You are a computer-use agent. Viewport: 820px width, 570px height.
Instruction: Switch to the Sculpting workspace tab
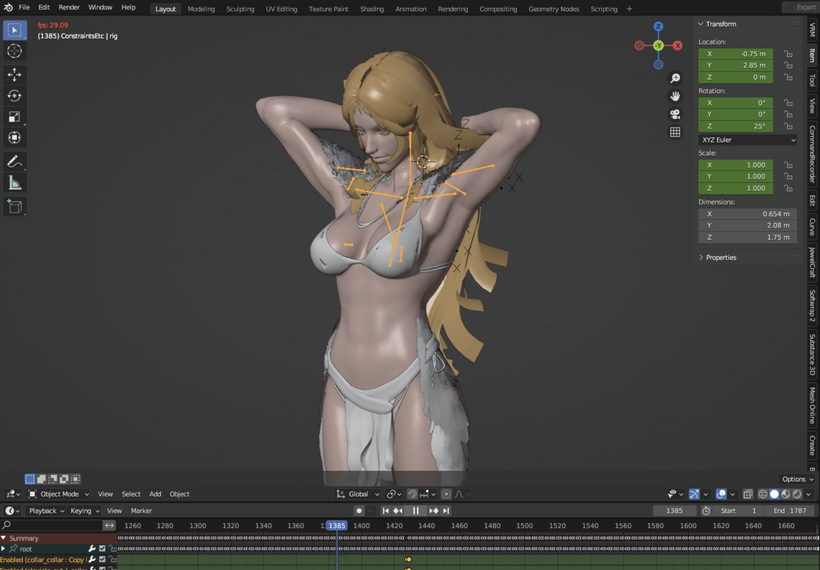click(x=240, y=9)
